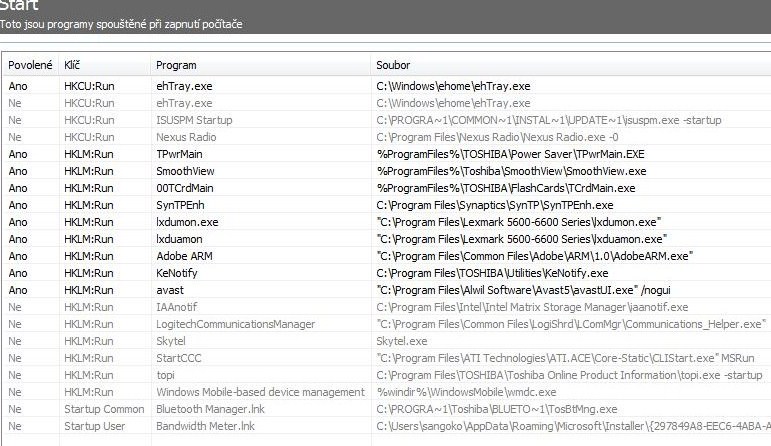Click the CLIStart.exe MSRun file path
The width and height of the screenshot is (771, 446).
tap(565, 358)
